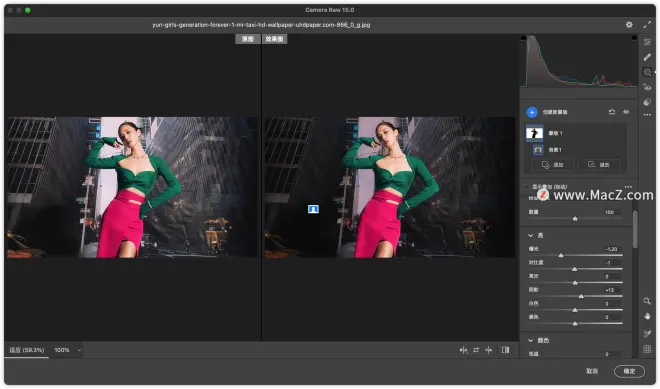
Task: Switch to the After view tab
Action: [x=274, y=39]
